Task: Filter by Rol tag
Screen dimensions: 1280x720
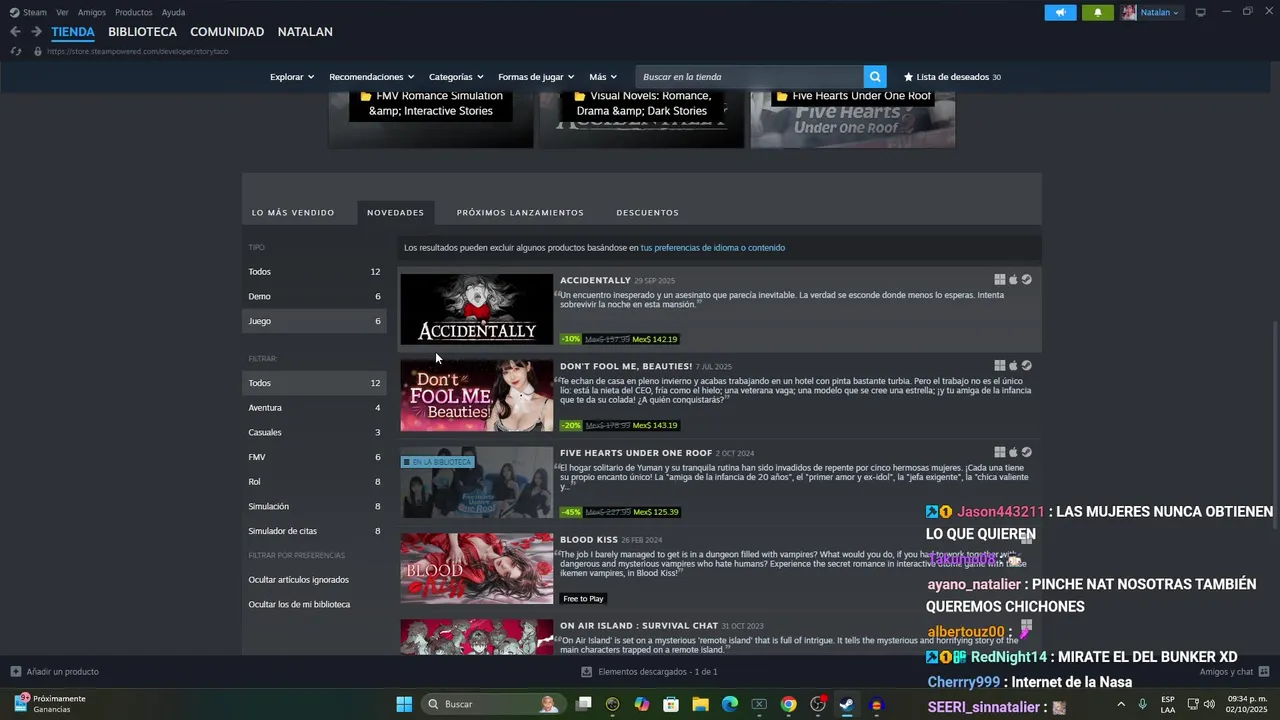Action: click(x=314, y=482)
